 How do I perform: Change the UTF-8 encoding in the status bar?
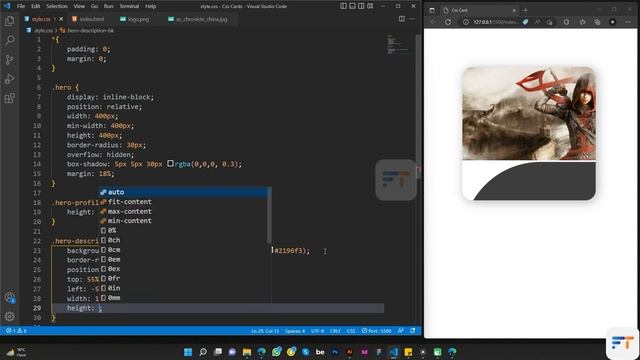pyautogui.click(x=318, y=331)
